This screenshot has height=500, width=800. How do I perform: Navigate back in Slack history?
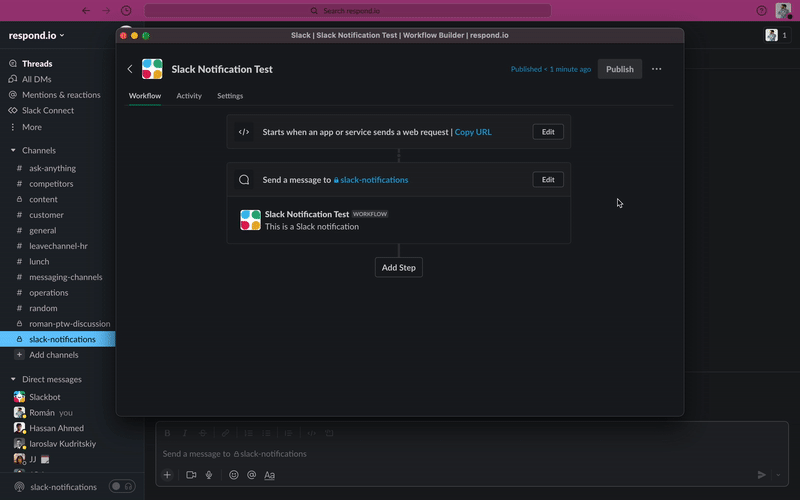86,10
